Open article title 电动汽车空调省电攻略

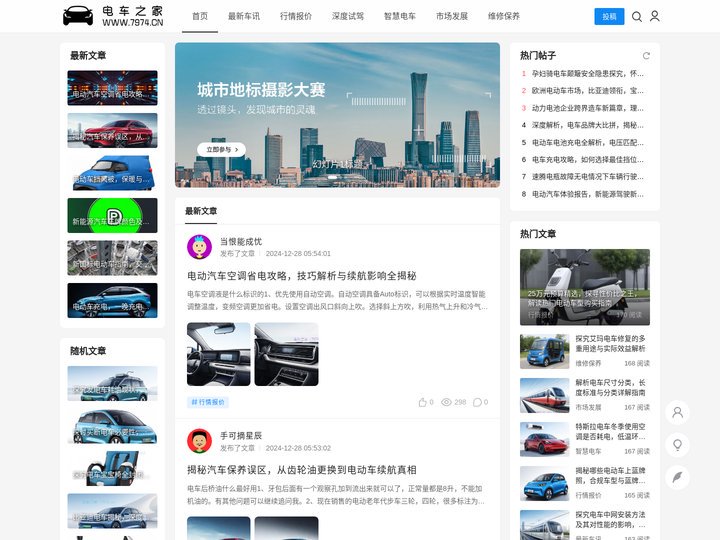302,276
